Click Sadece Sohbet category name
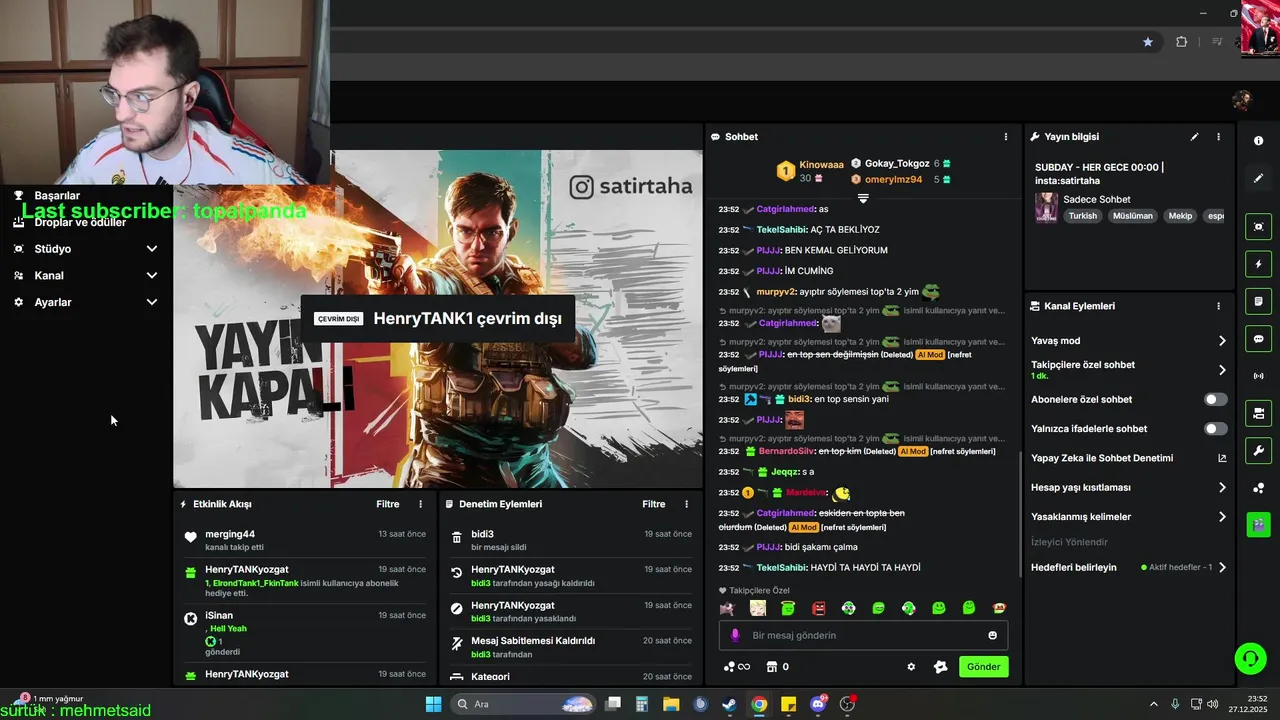The height and width of the screenshot is (720, 1280). [x=1097, y=199]
